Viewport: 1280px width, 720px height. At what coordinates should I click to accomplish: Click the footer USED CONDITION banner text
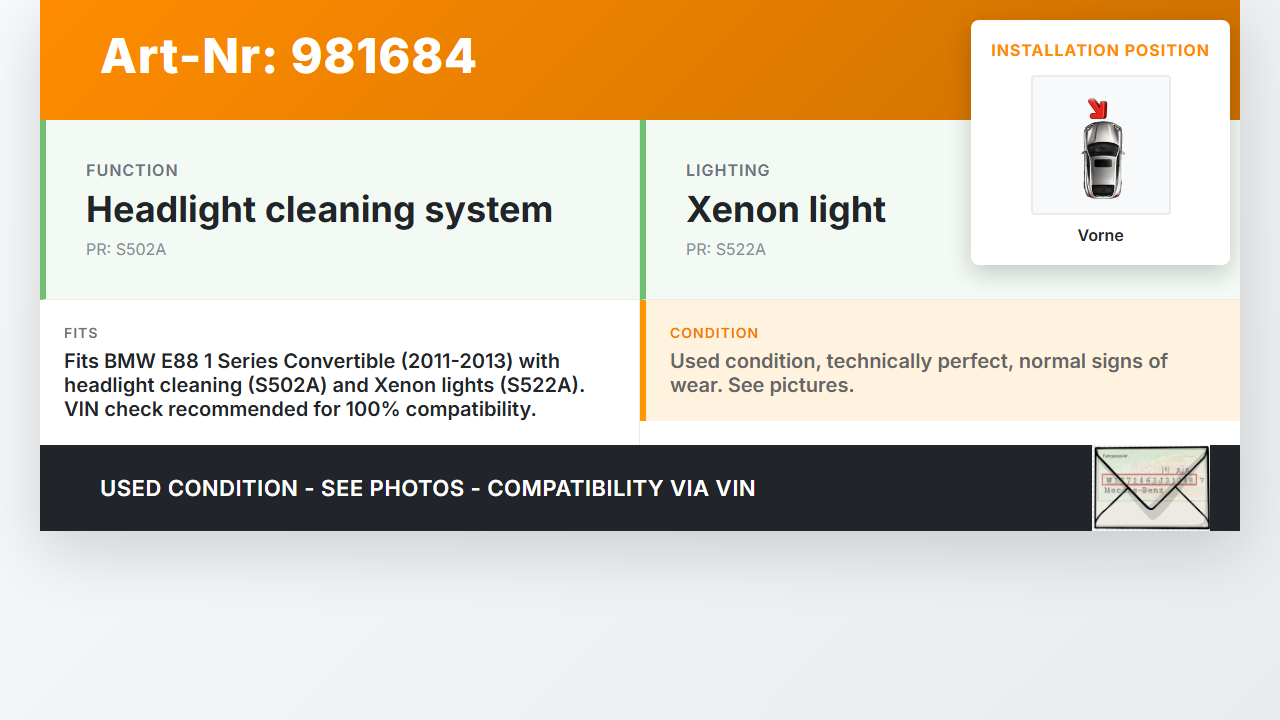428,488
